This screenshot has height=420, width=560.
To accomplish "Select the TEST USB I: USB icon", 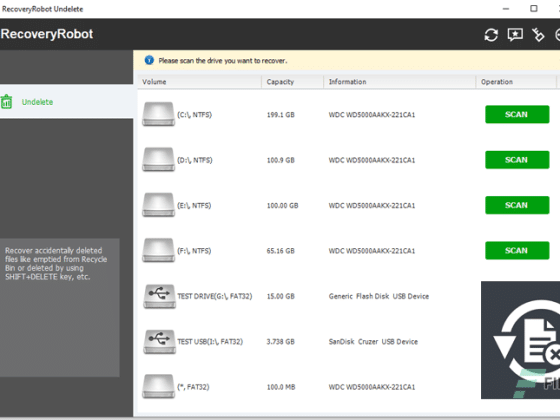I will pos(159,341).
